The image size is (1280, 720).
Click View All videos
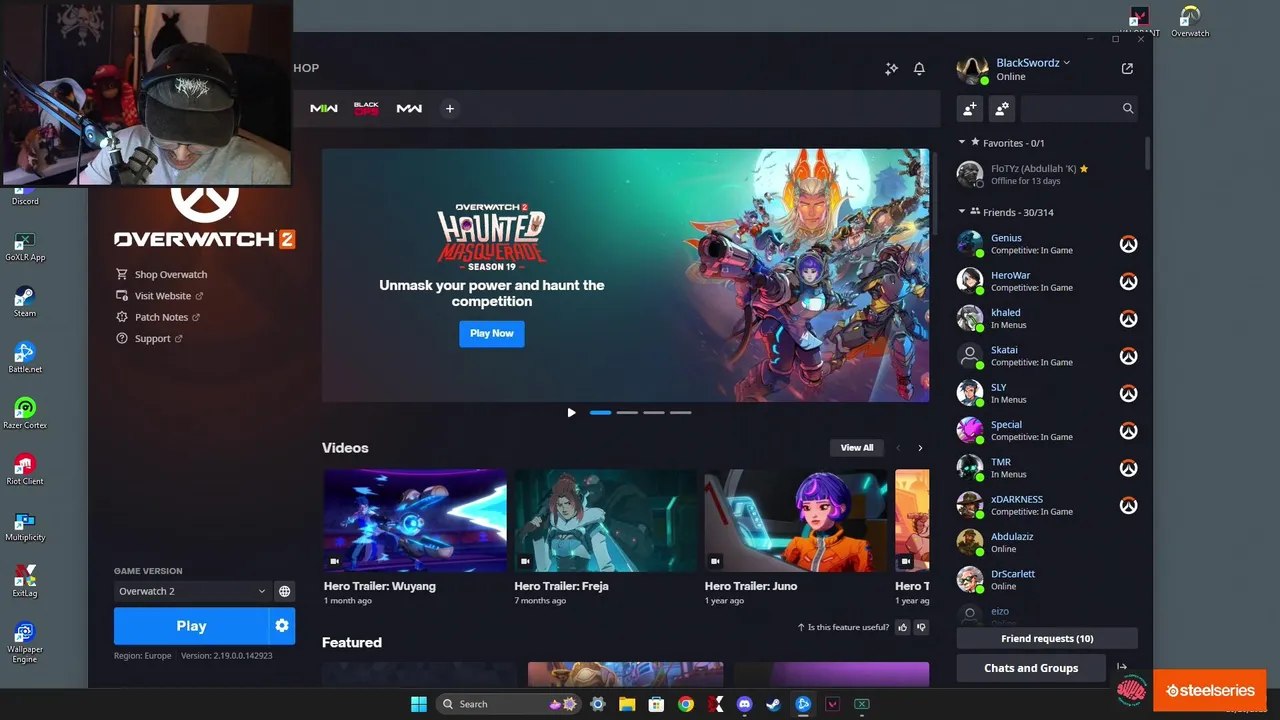point(857,448)
